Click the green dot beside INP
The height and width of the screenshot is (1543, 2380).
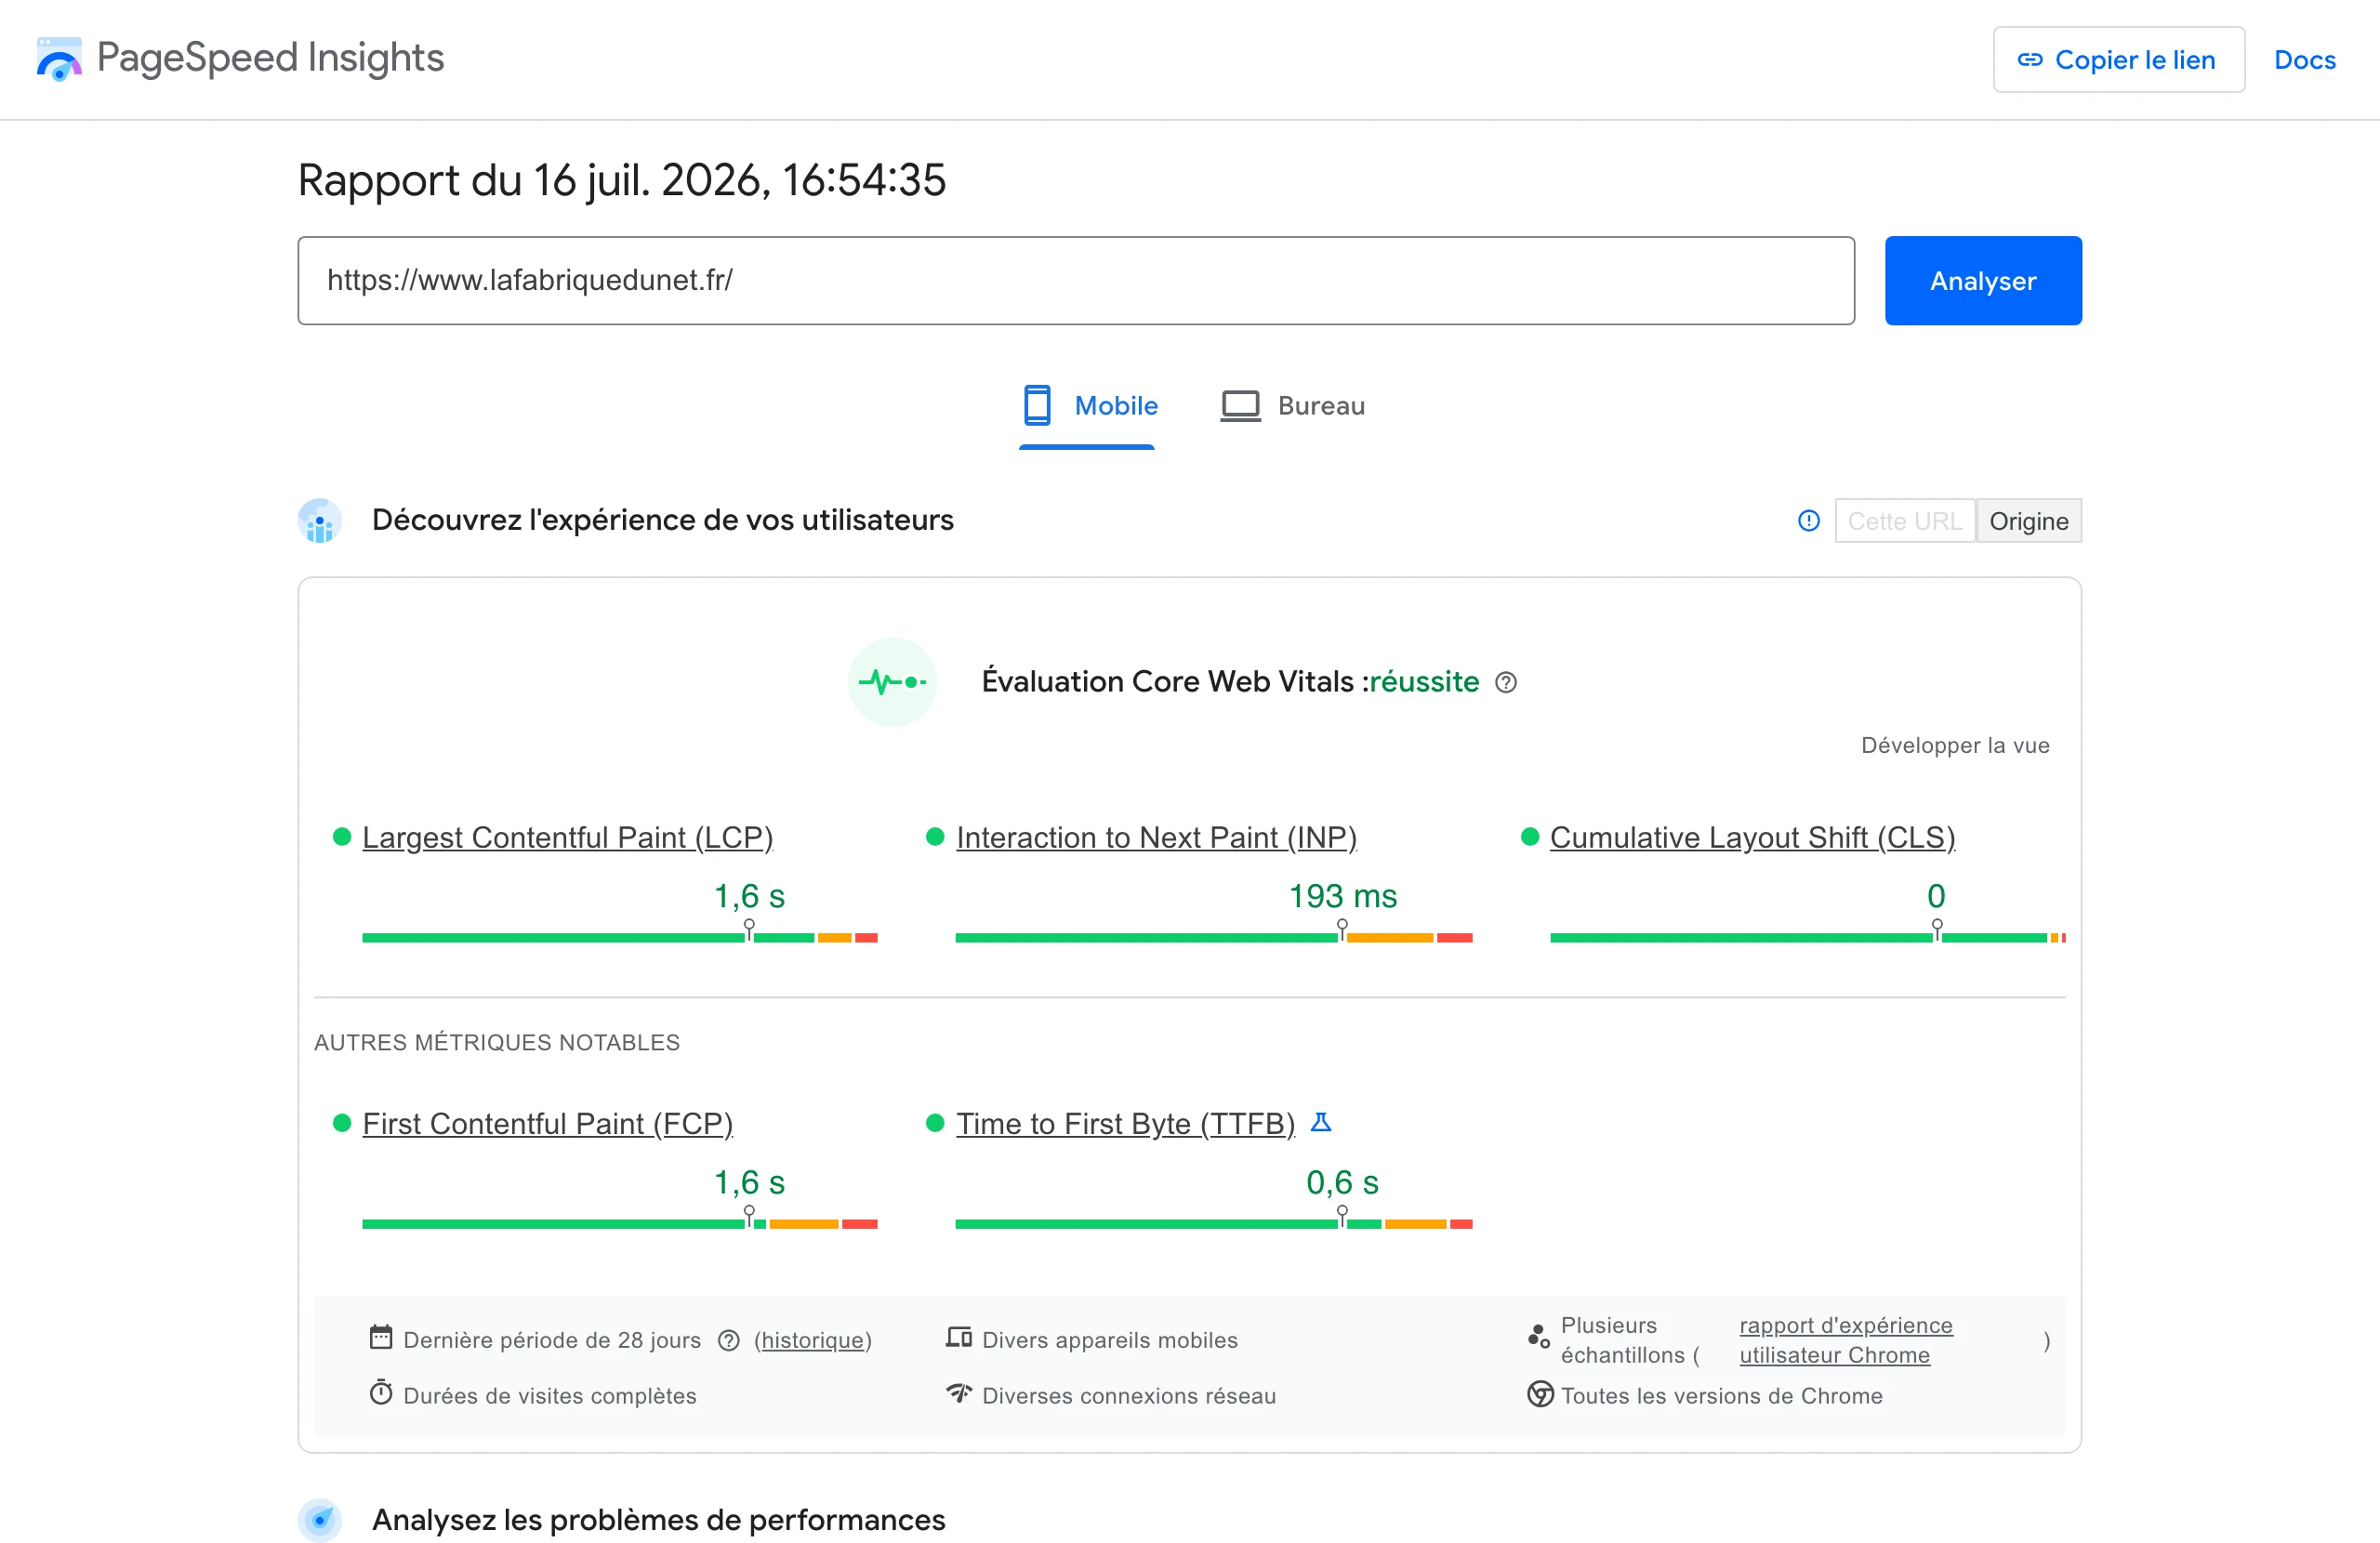[x=935, y=837]
